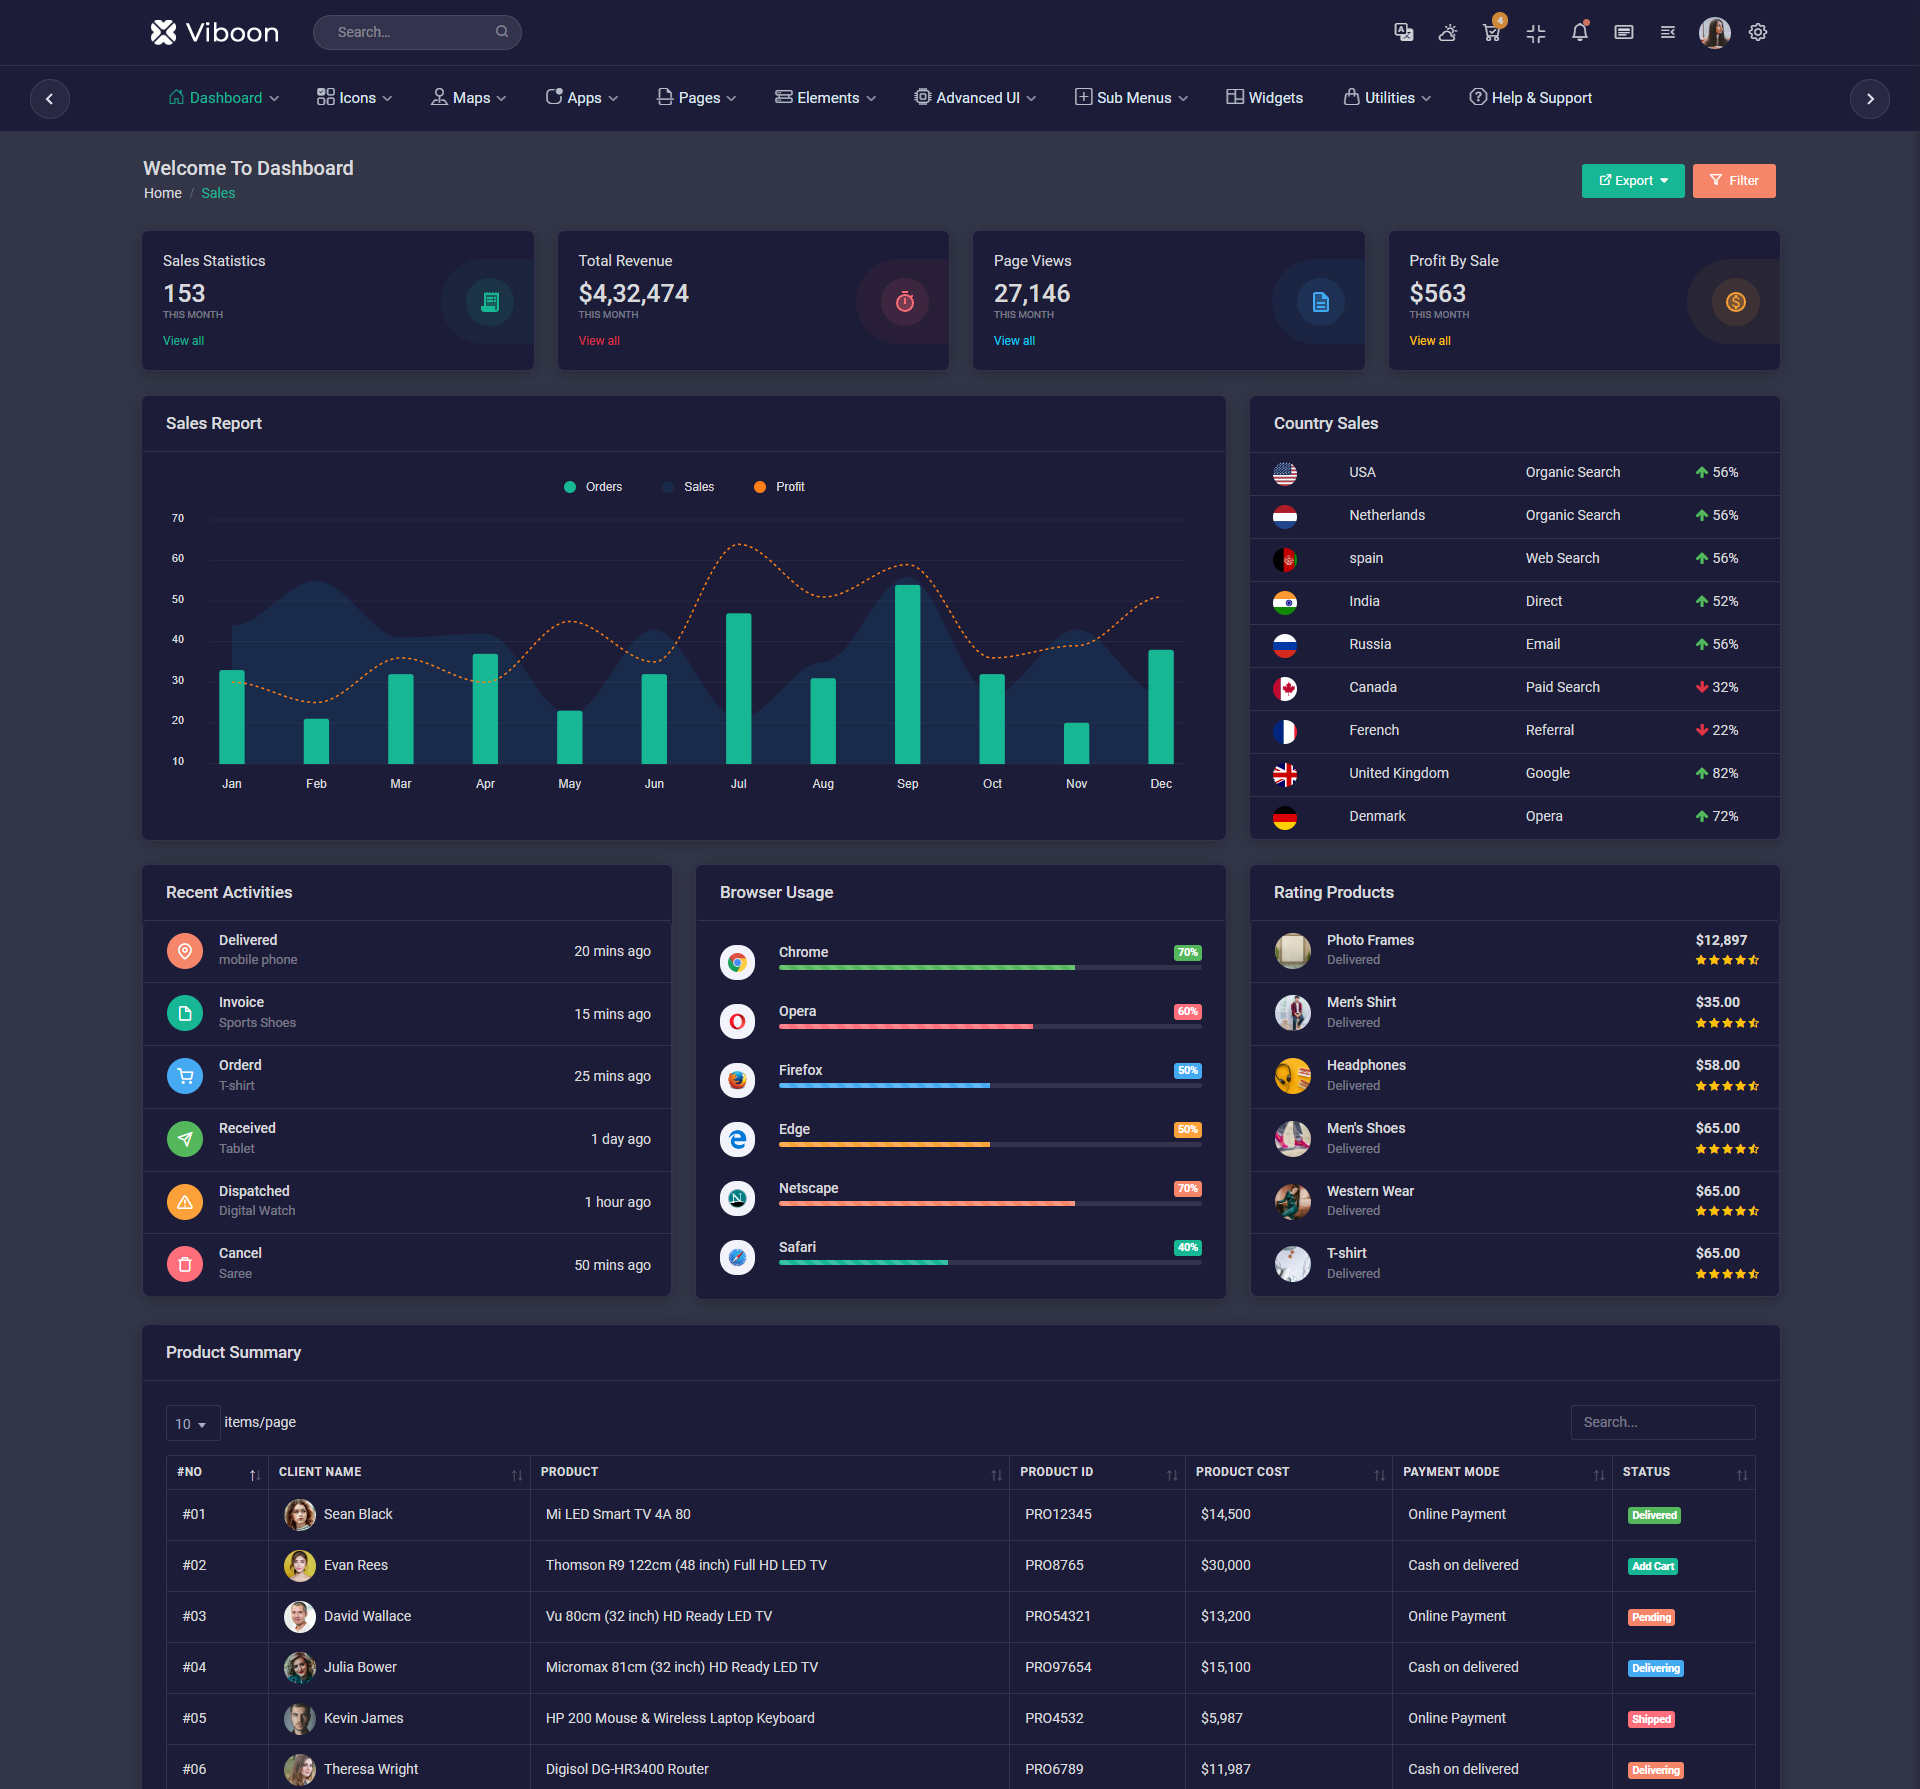The image size is (1920, 1789).
Task: Open the Help & Support menu
Action: pyautogui.click(x=1530, y=98)
